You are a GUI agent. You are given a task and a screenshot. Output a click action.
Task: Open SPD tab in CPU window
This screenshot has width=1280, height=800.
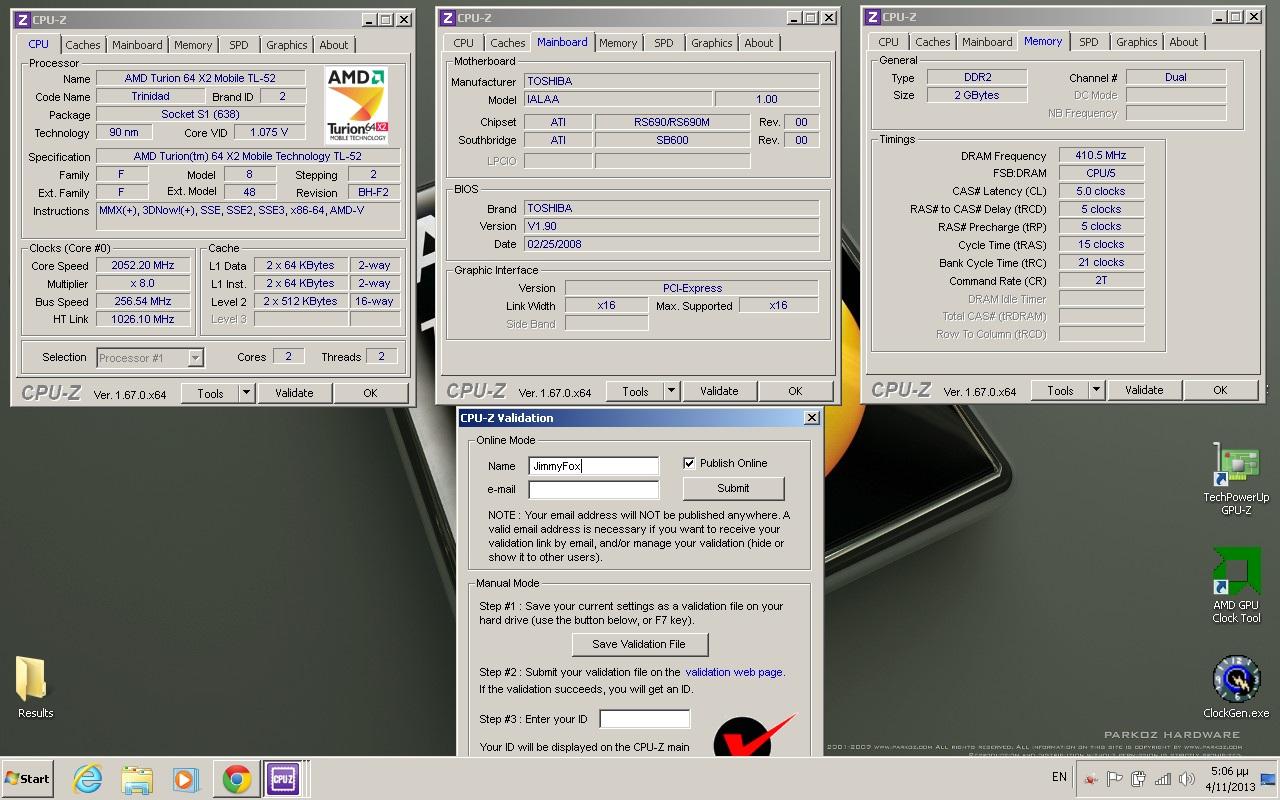238,45
